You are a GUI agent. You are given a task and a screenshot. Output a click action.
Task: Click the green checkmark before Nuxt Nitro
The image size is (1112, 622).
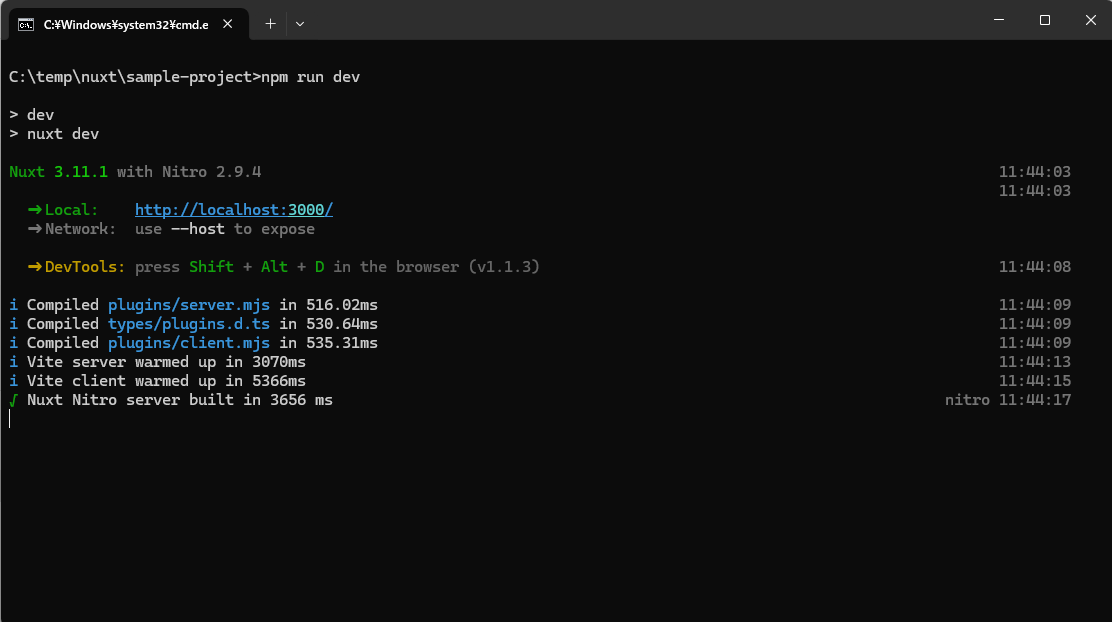tap(14, 400)
